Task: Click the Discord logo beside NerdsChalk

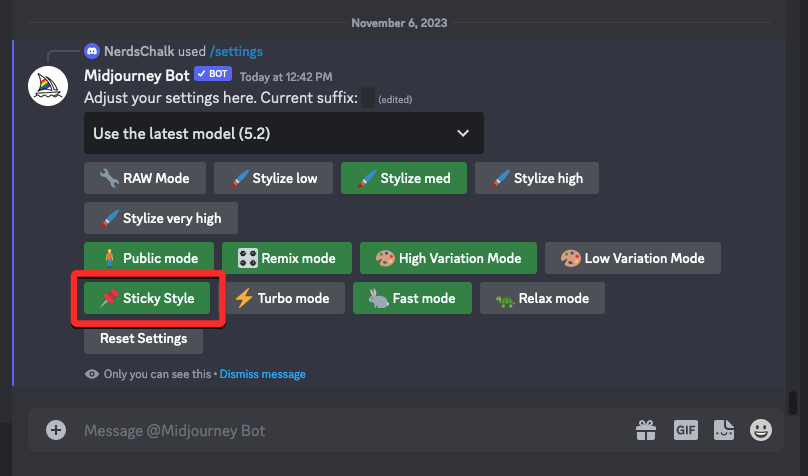Action: (92, 51)
